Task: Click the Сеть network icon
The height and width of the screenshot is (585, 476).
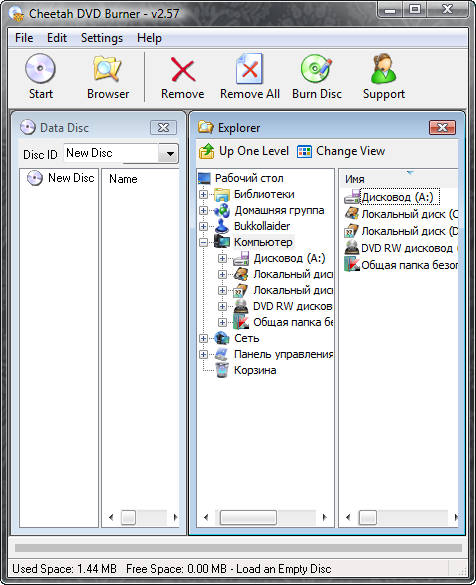Action: pos(222,338)
